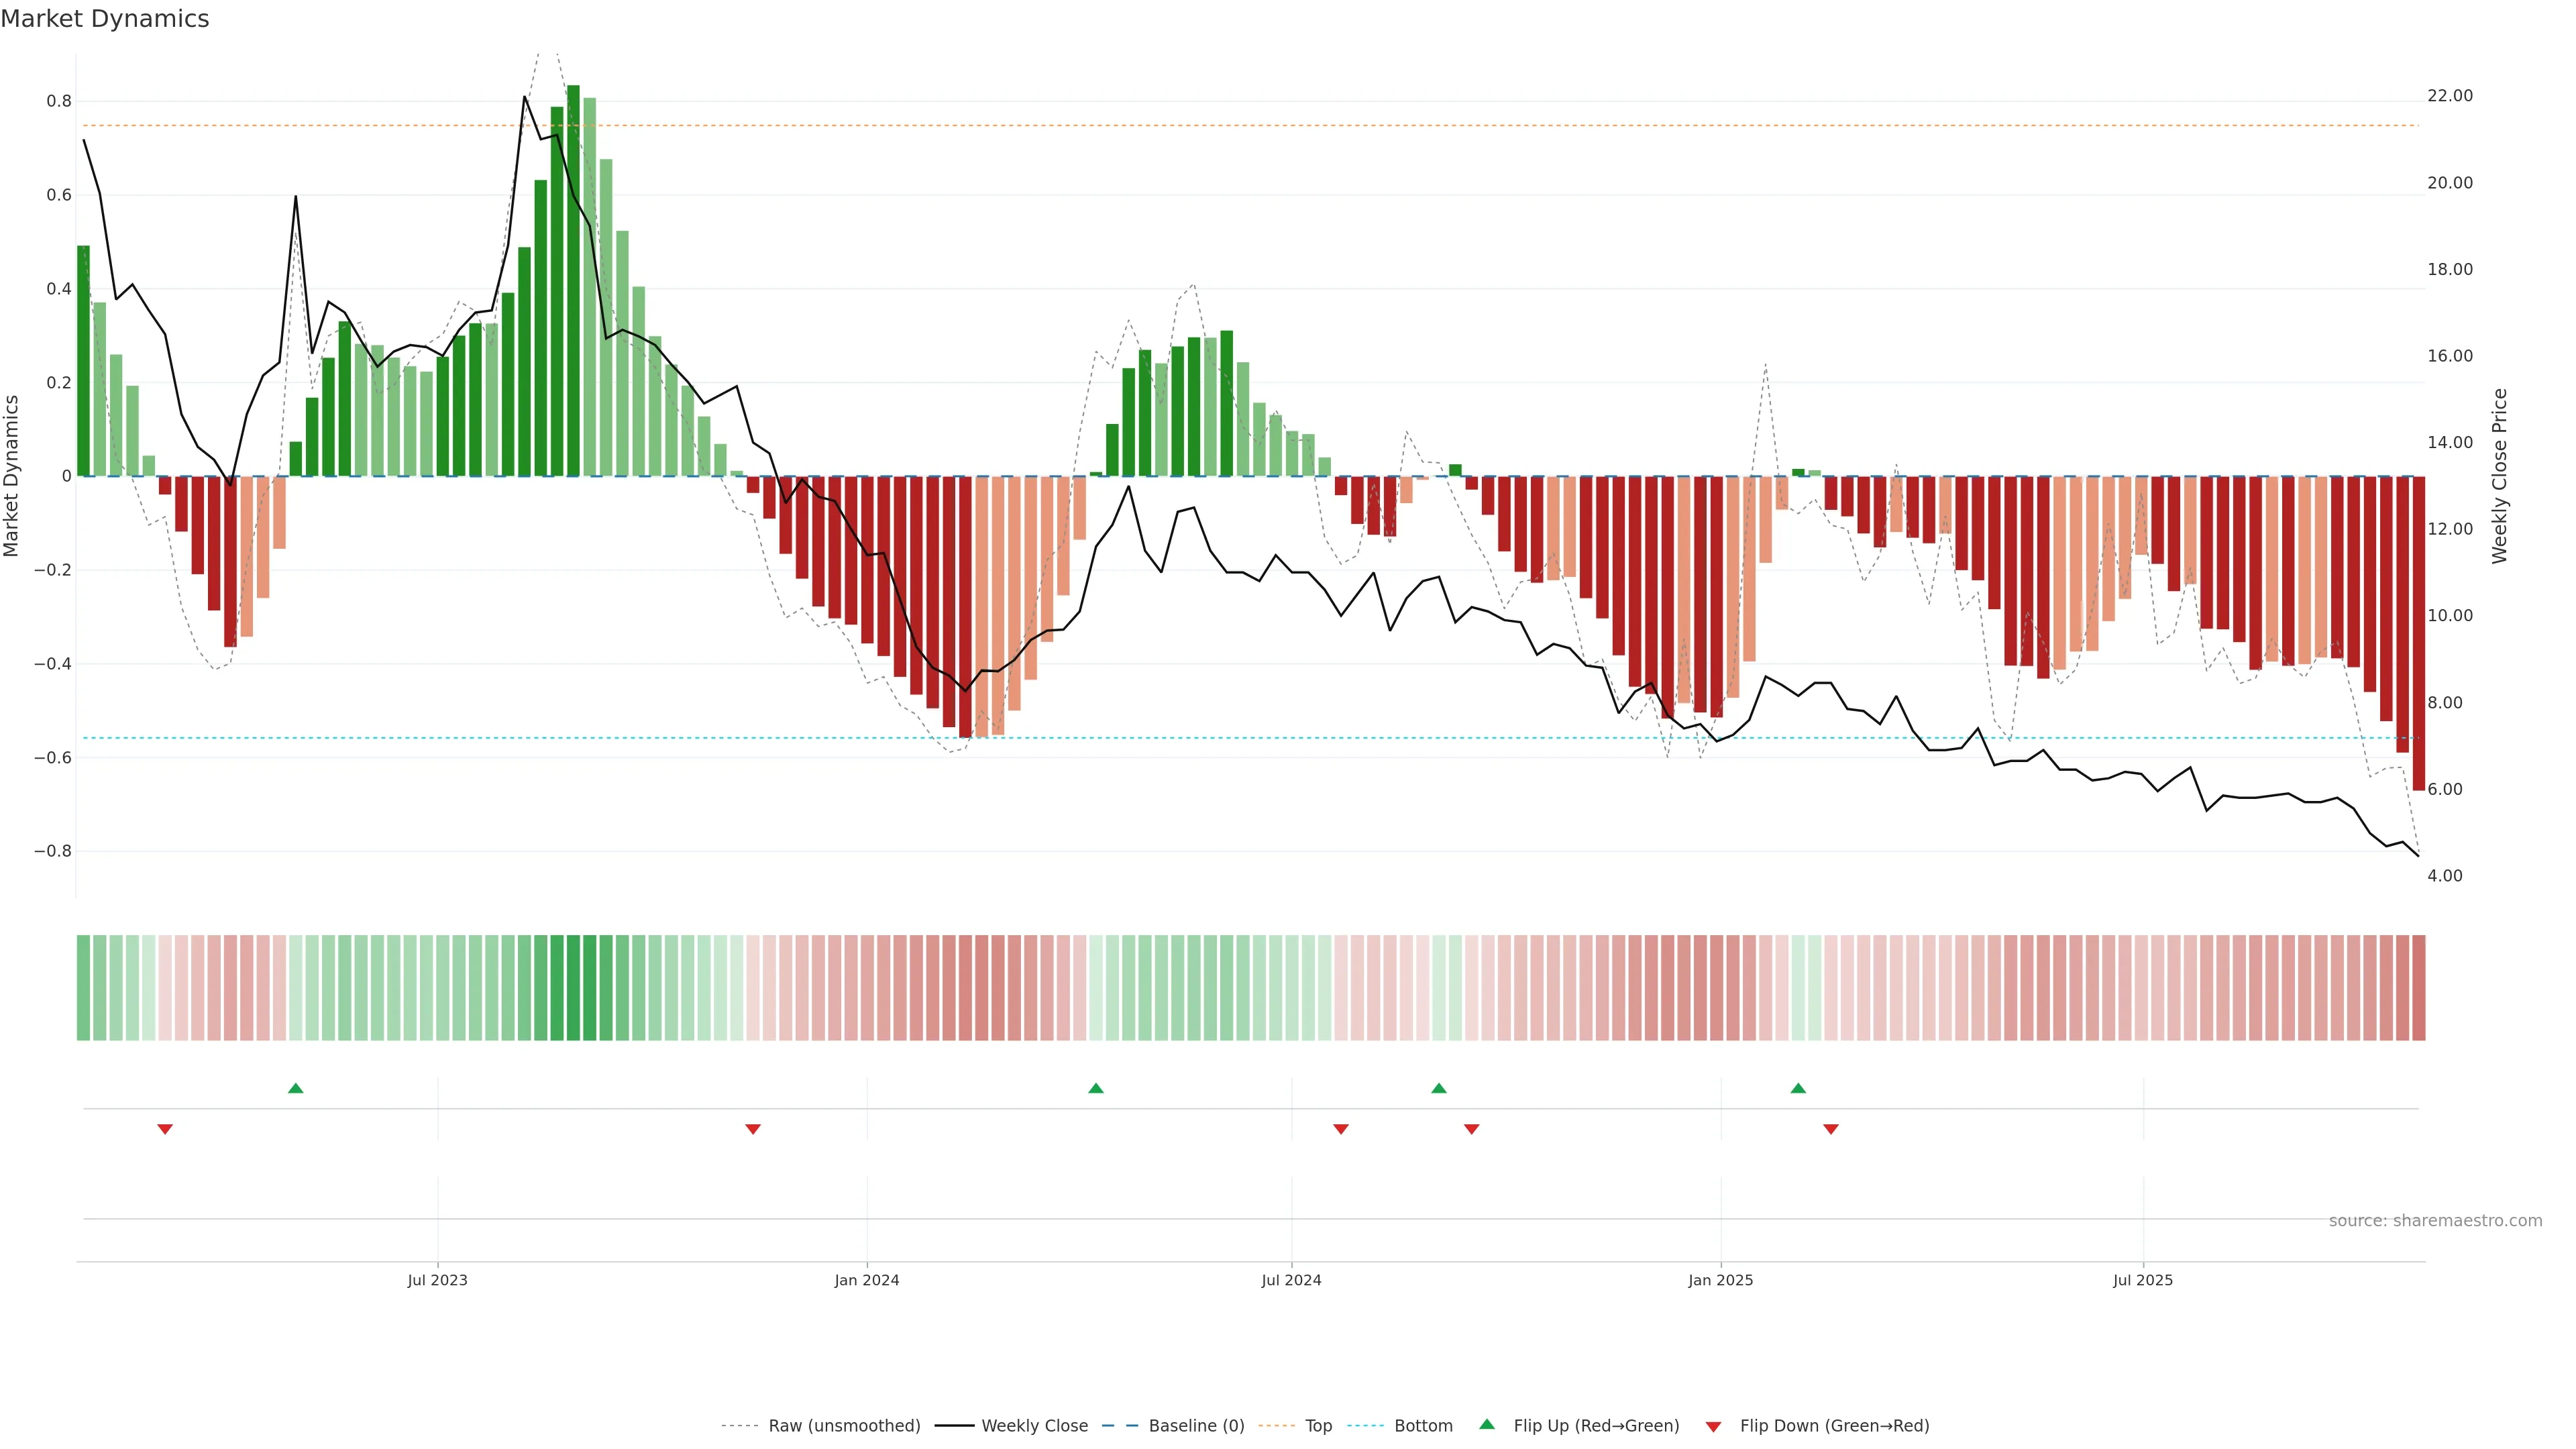
Task: Click the red flip-down marker right after Jul 2024
Action: point(1341,1129)
